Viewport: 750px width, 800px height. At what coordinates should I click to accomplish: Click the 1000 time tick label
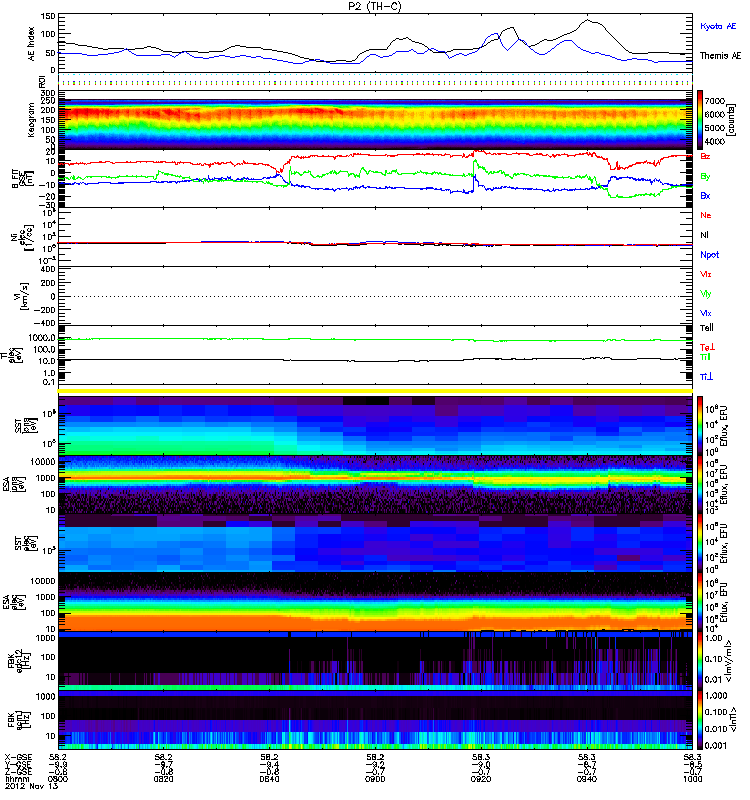pyautogui.click(x=692, y=779)
